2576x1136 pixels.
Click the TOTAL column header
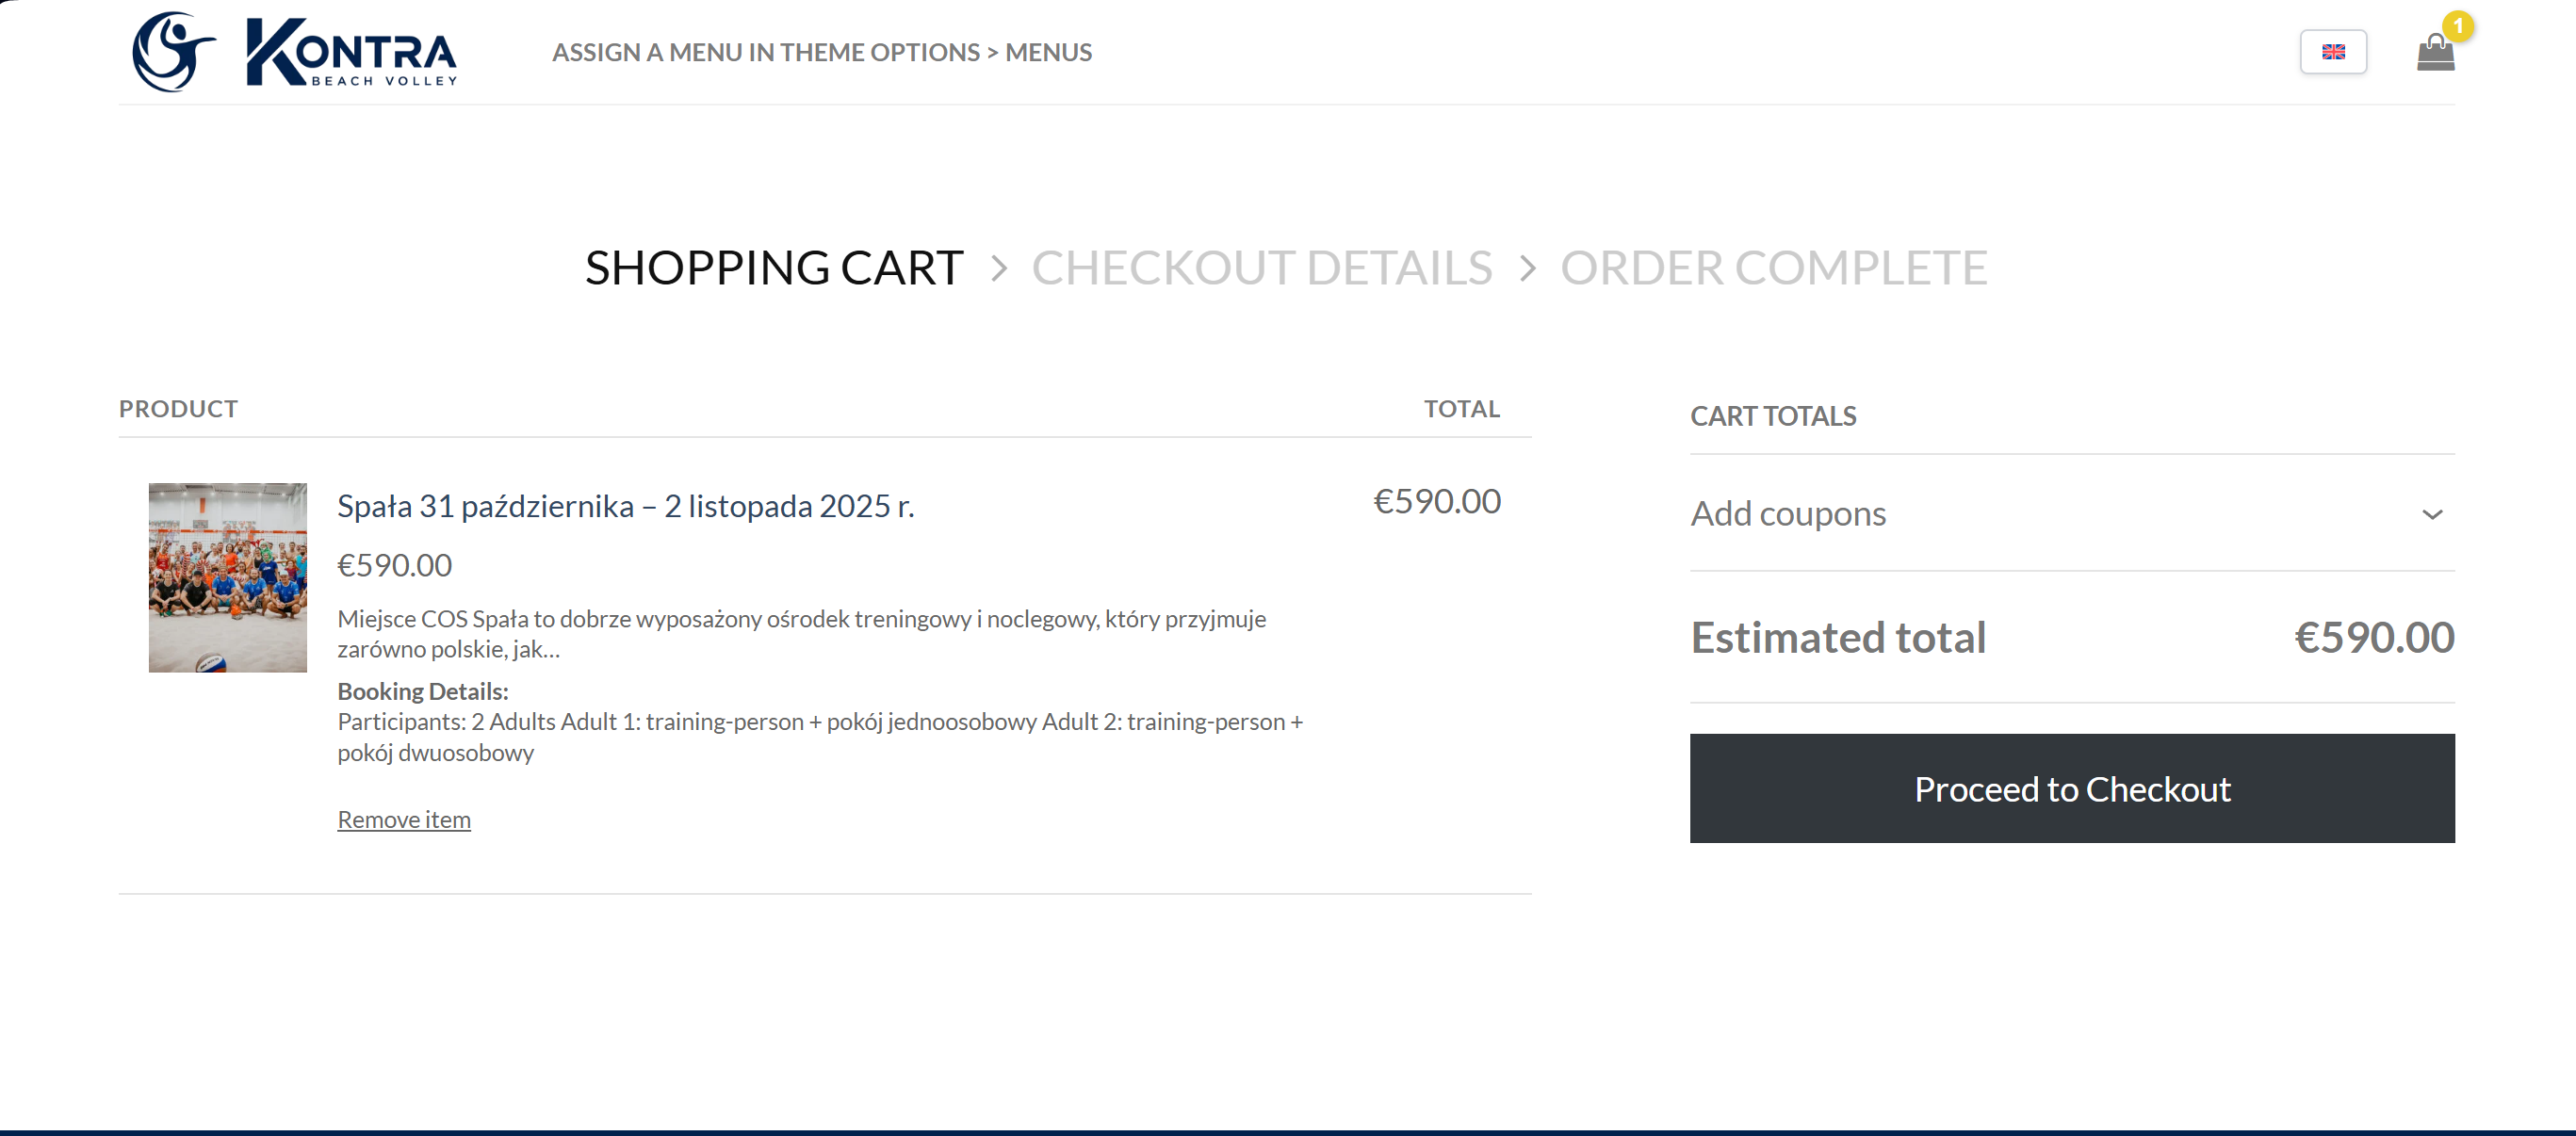click(x=1461, y=408)
